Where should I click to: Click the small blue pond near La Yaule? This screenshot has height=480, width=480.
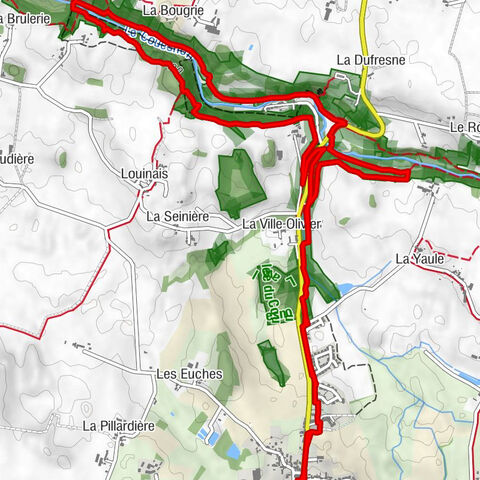(x=345, y=288)
